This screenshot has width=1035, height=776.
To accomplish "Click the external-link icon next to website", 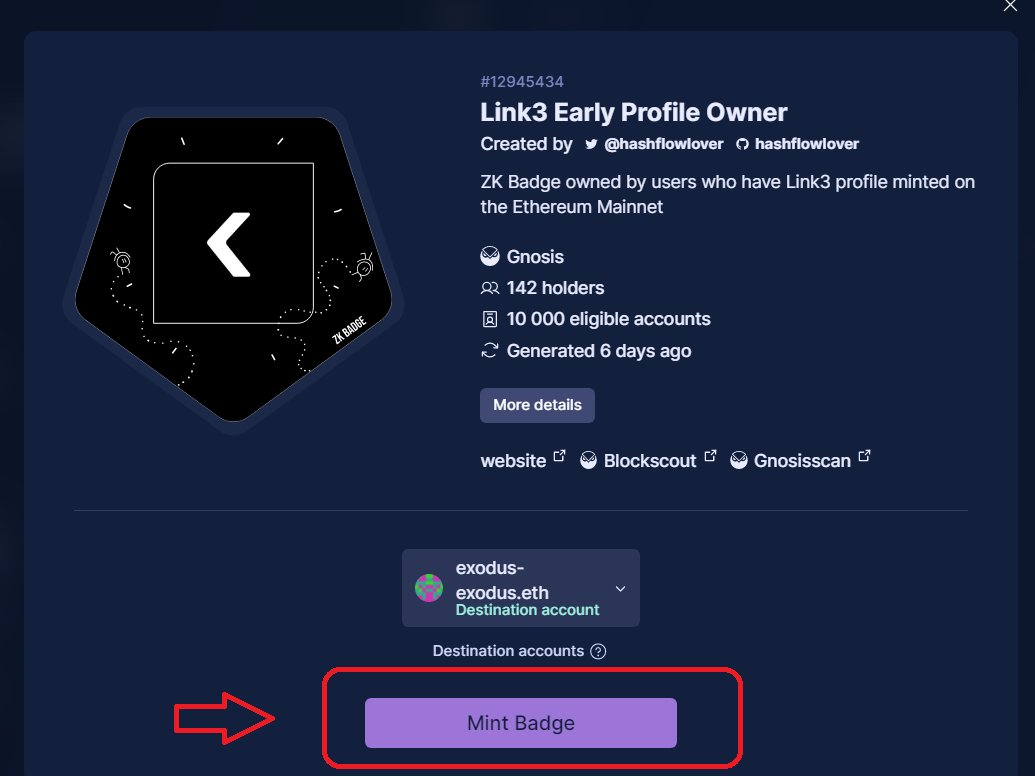I will coord(559,457).
